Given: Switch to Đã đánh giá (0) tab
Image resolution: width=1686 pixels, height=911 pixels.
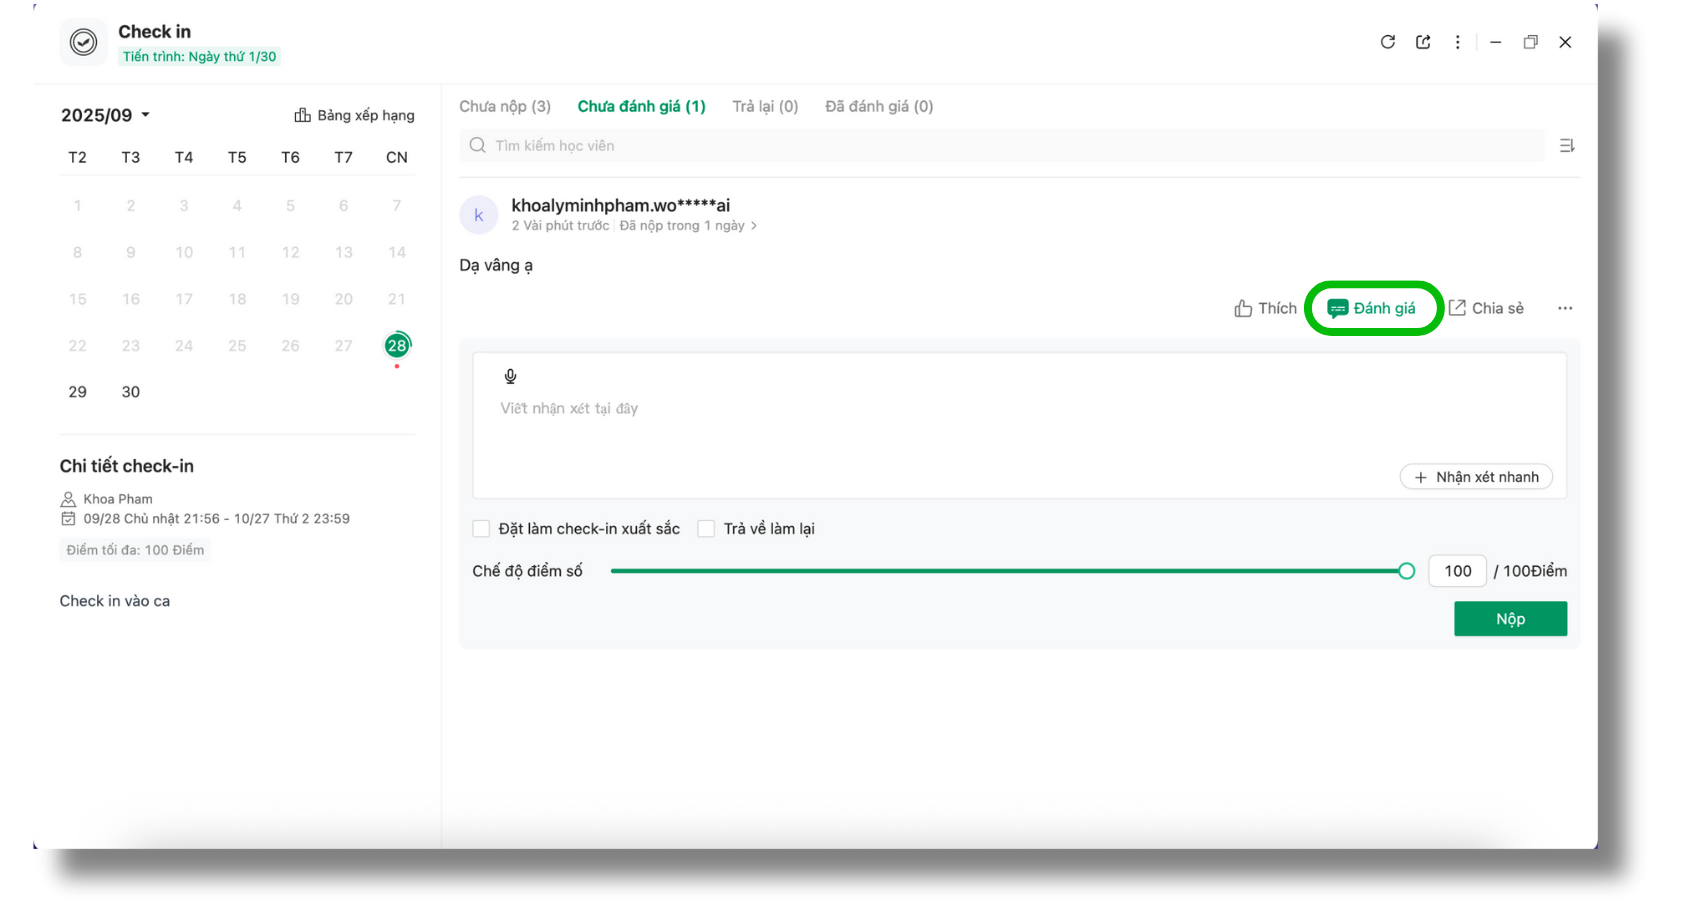Looking at the screenshot, I should pos(878,106).
